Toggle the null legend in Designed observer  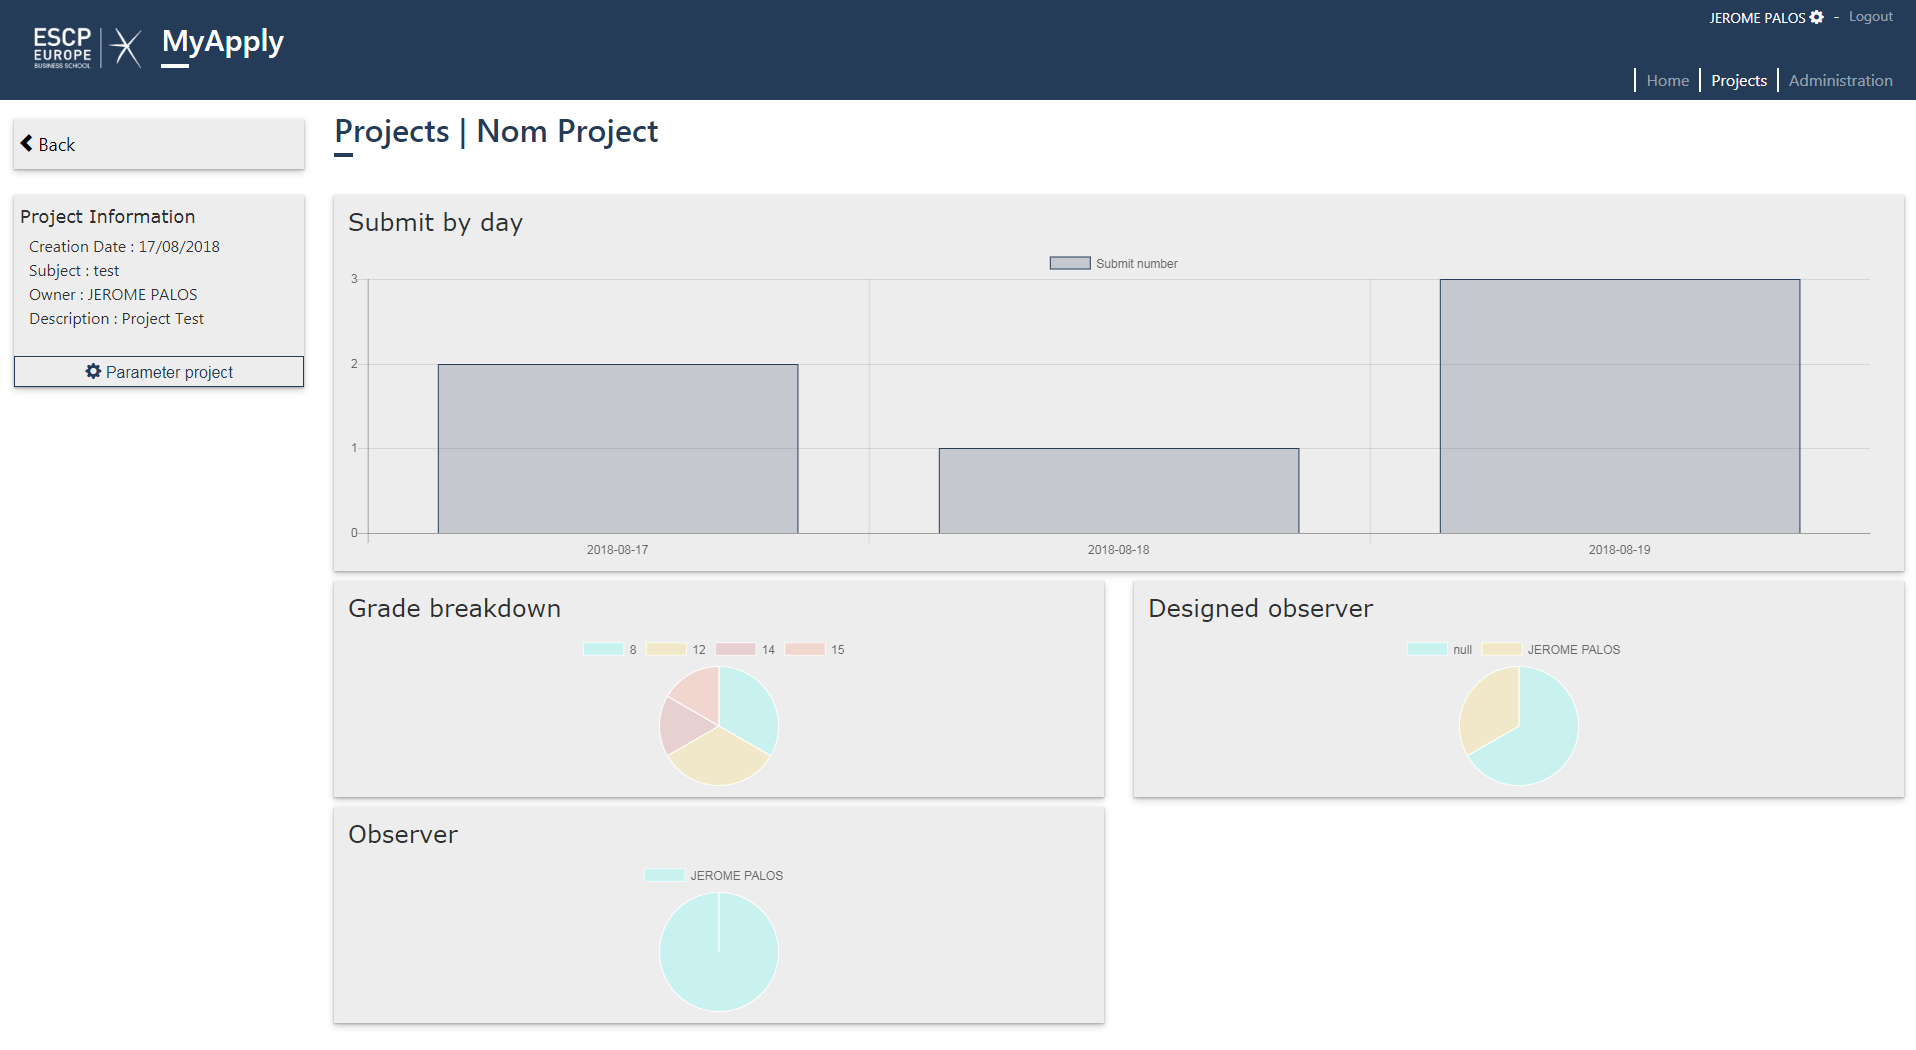(x=1439, y=650)
